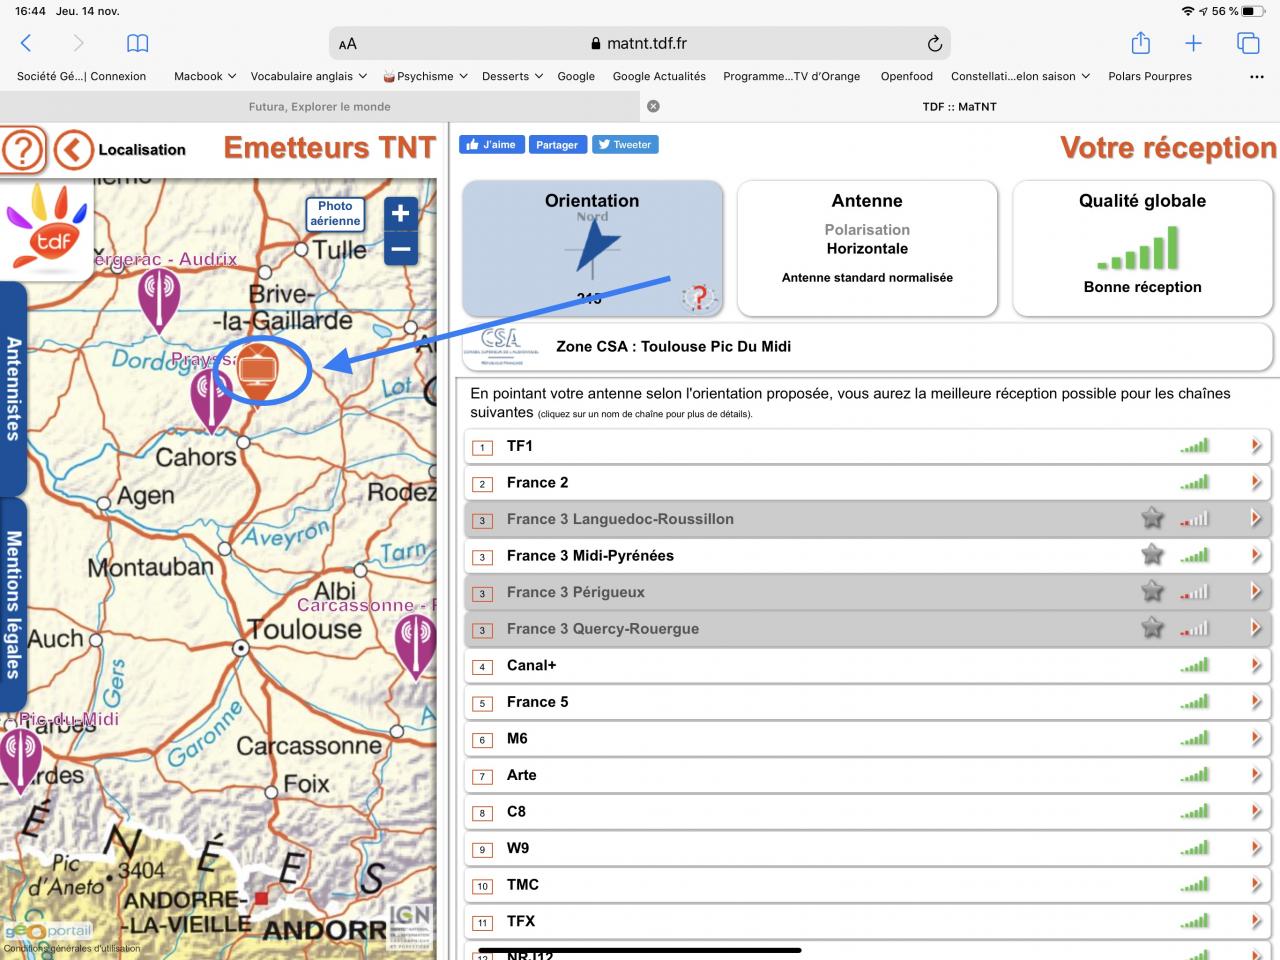This screenshot has width=1280, height=960.
Task: Click the Facebook J'aime button
Action: [x=490, y=145]
